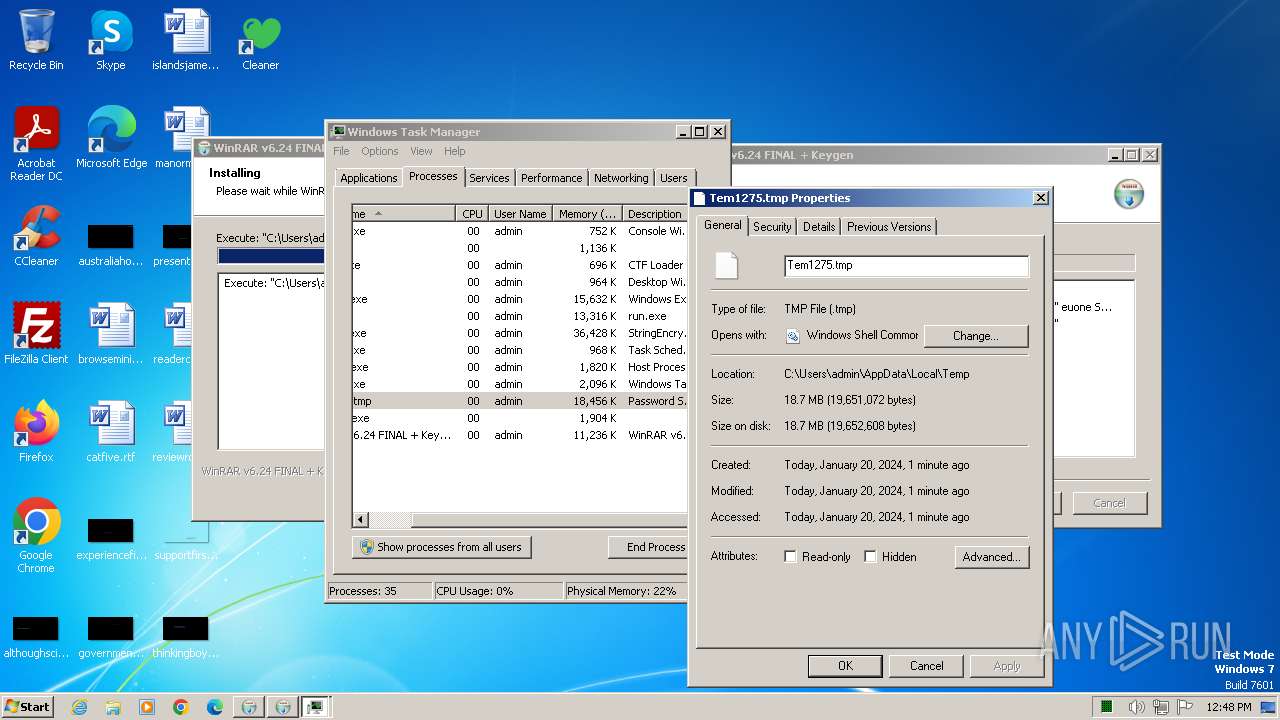Open the View menu in Task Manager
Image resolution: width=1280 pixels, height=720 pixels.
tap(421, 151)
